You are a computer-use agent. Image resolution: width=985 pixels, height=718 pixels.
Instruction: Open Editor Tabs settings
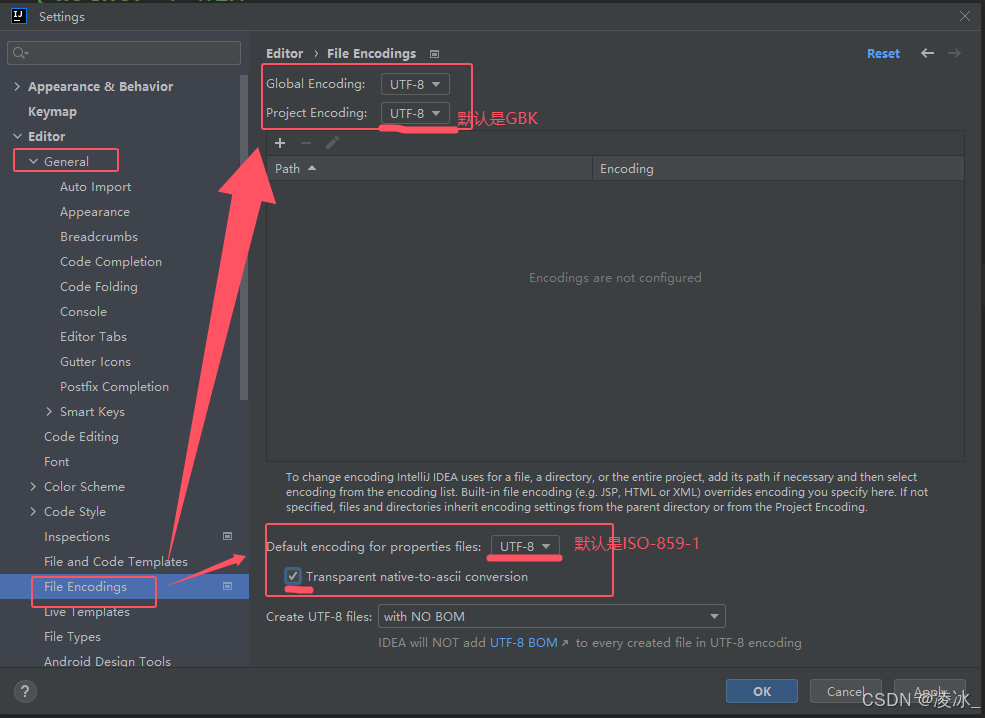pos(93,337)
